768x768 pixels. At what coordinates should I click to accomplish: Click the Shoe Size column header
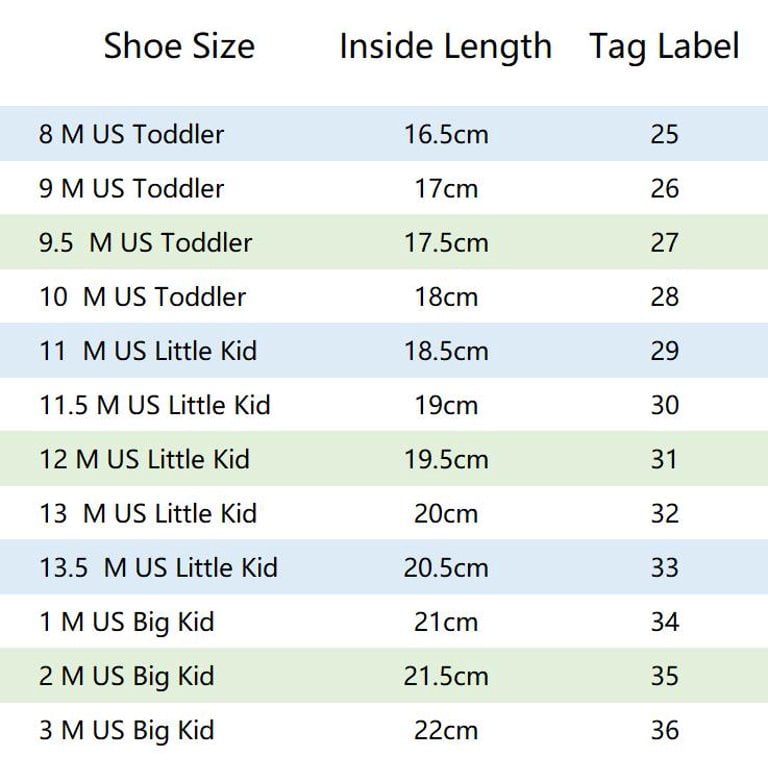[179, 46]
